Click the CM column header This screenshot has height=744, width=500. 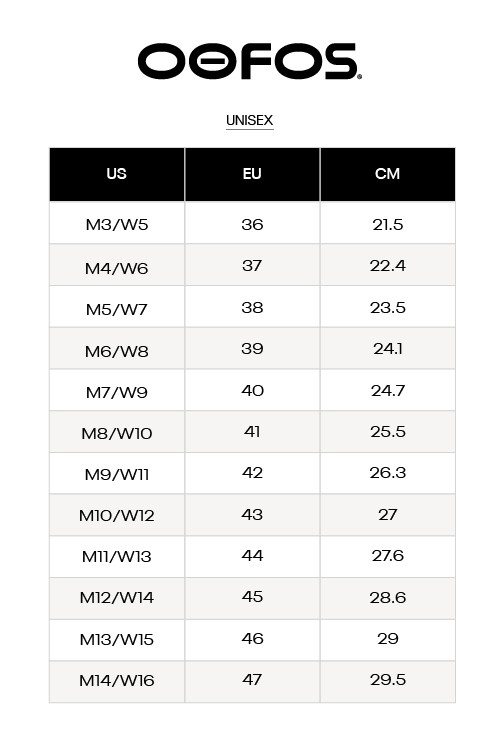tap(388, 174)
